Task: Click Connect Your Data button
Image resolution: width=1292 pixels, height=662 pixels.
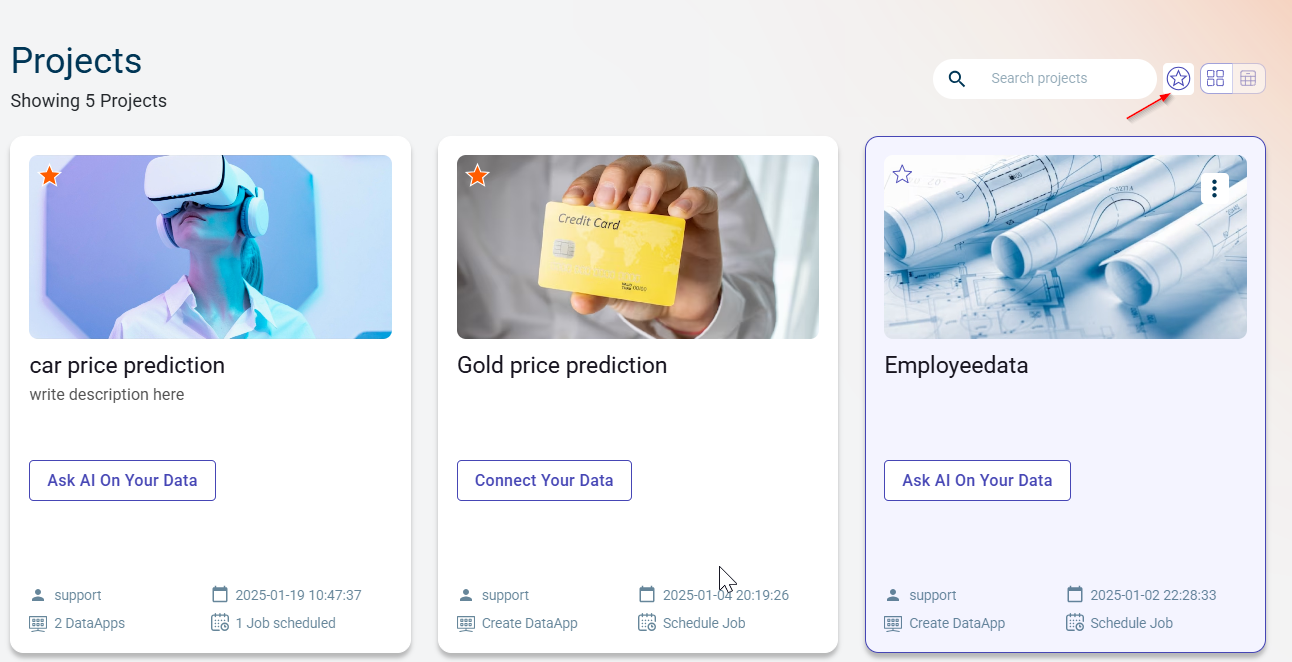Action: [544, 480]
